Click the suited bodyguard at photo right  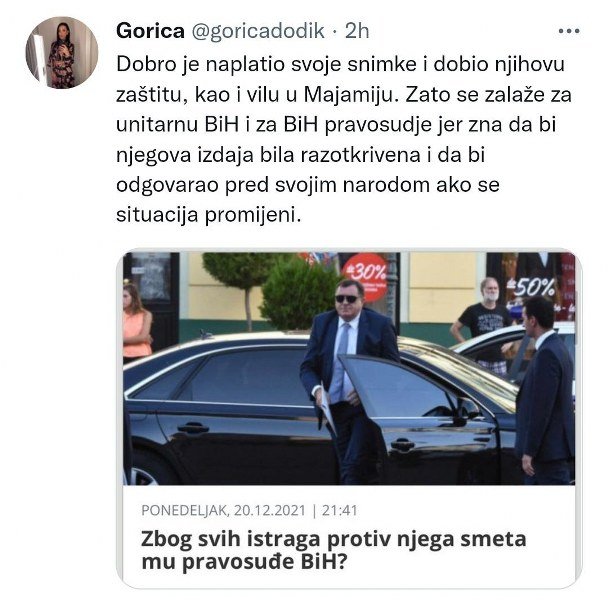[x=546, y=390]
